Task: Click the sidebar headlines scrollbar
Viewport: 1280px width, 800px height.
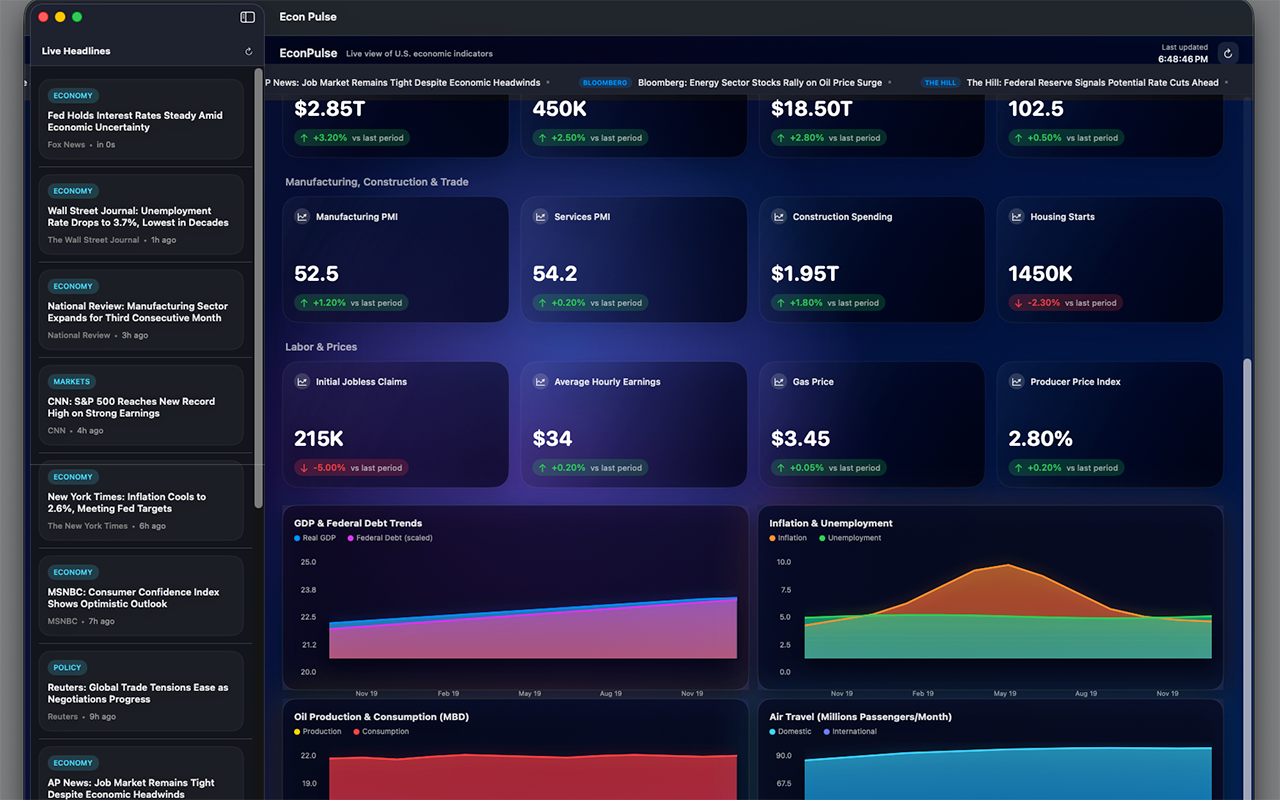Action: click(258, 288)
